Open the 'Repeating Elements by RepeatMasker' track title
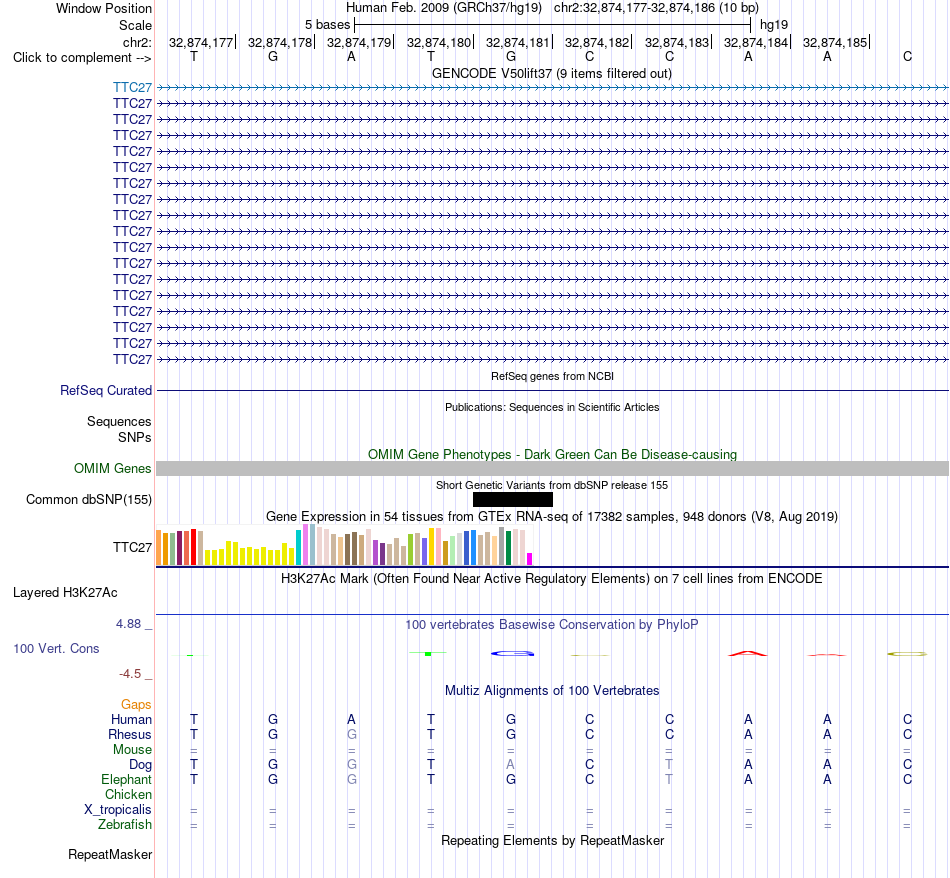This screenshot has height=878, width=950. [x=552, y=840]
